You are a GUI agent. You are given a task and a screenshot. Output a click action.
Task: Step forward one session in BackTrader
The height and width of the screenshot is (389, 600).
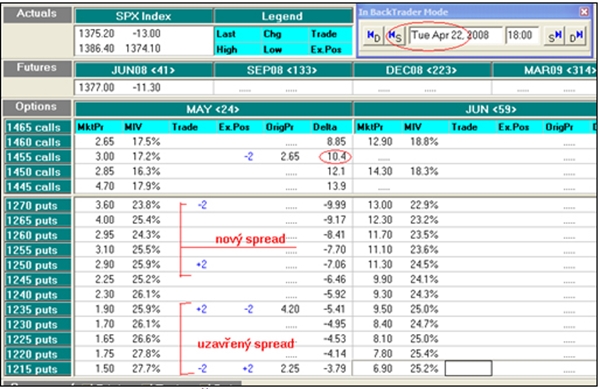[x=554, y=36]
